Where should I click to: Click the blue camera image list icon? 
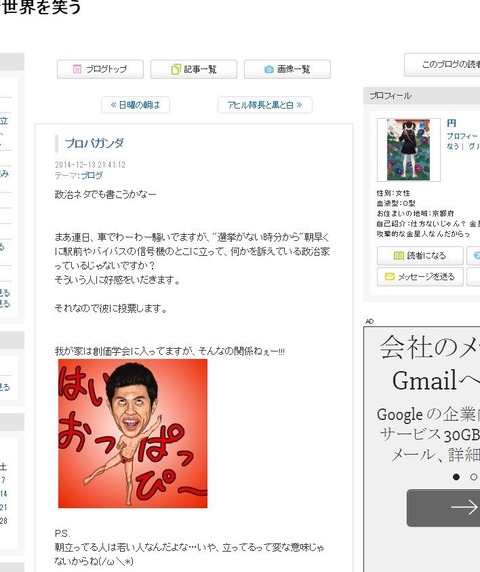[269, 69]
